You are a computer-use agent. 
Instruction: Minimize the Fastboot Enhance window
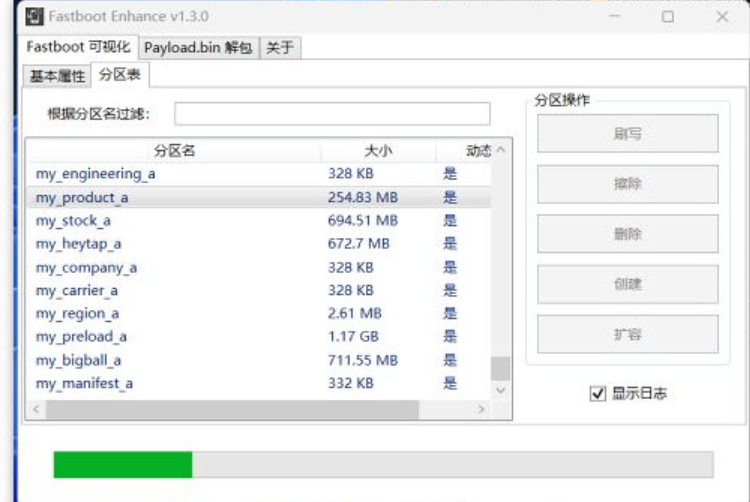615,17
